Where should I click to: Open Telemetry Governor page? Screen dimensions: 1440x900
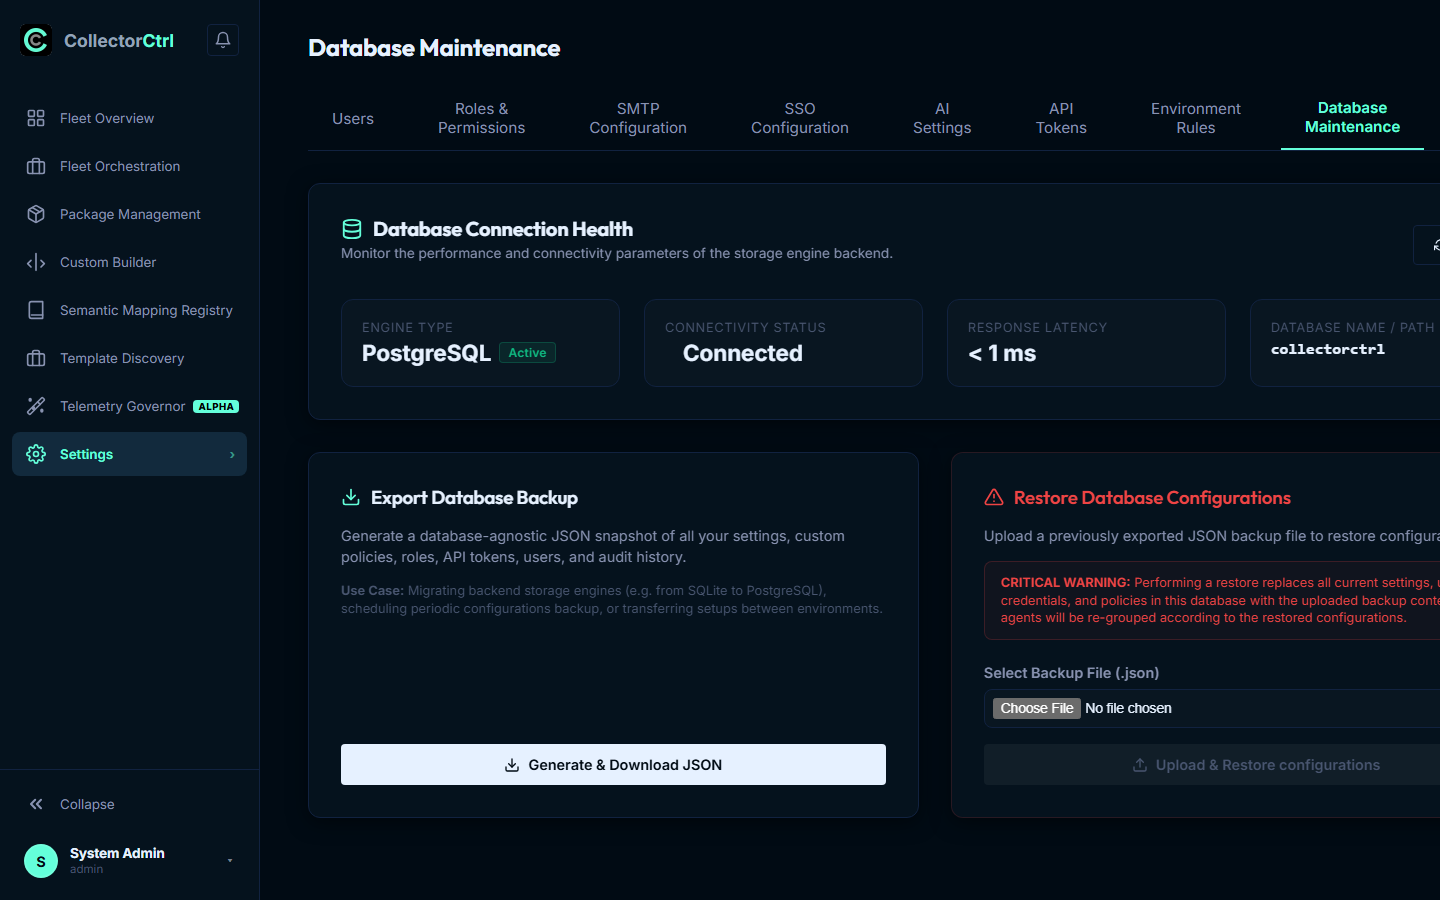(x=129, y=406)
